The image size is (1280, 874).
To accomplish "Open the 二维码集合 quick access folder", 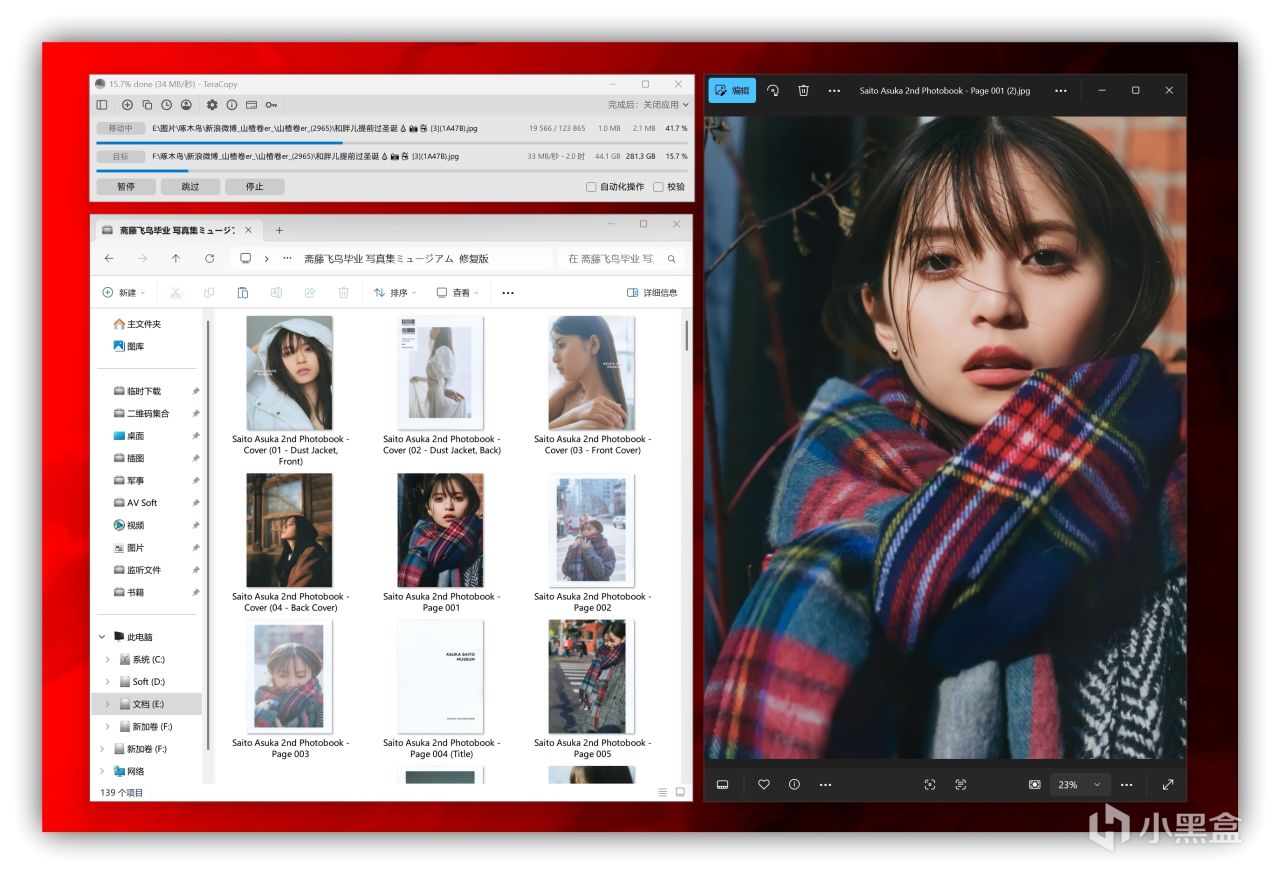I will point(141,413).
